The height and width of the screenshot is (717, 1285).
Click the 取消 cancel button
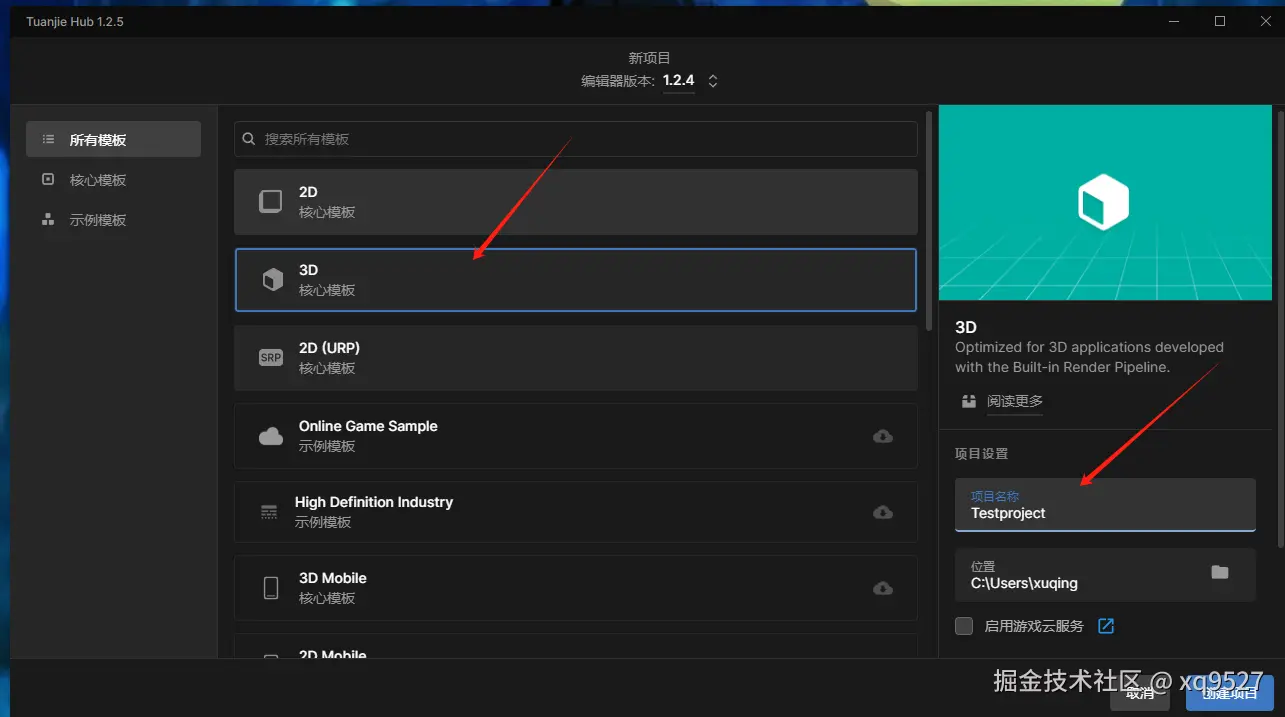click(1140, 693)
